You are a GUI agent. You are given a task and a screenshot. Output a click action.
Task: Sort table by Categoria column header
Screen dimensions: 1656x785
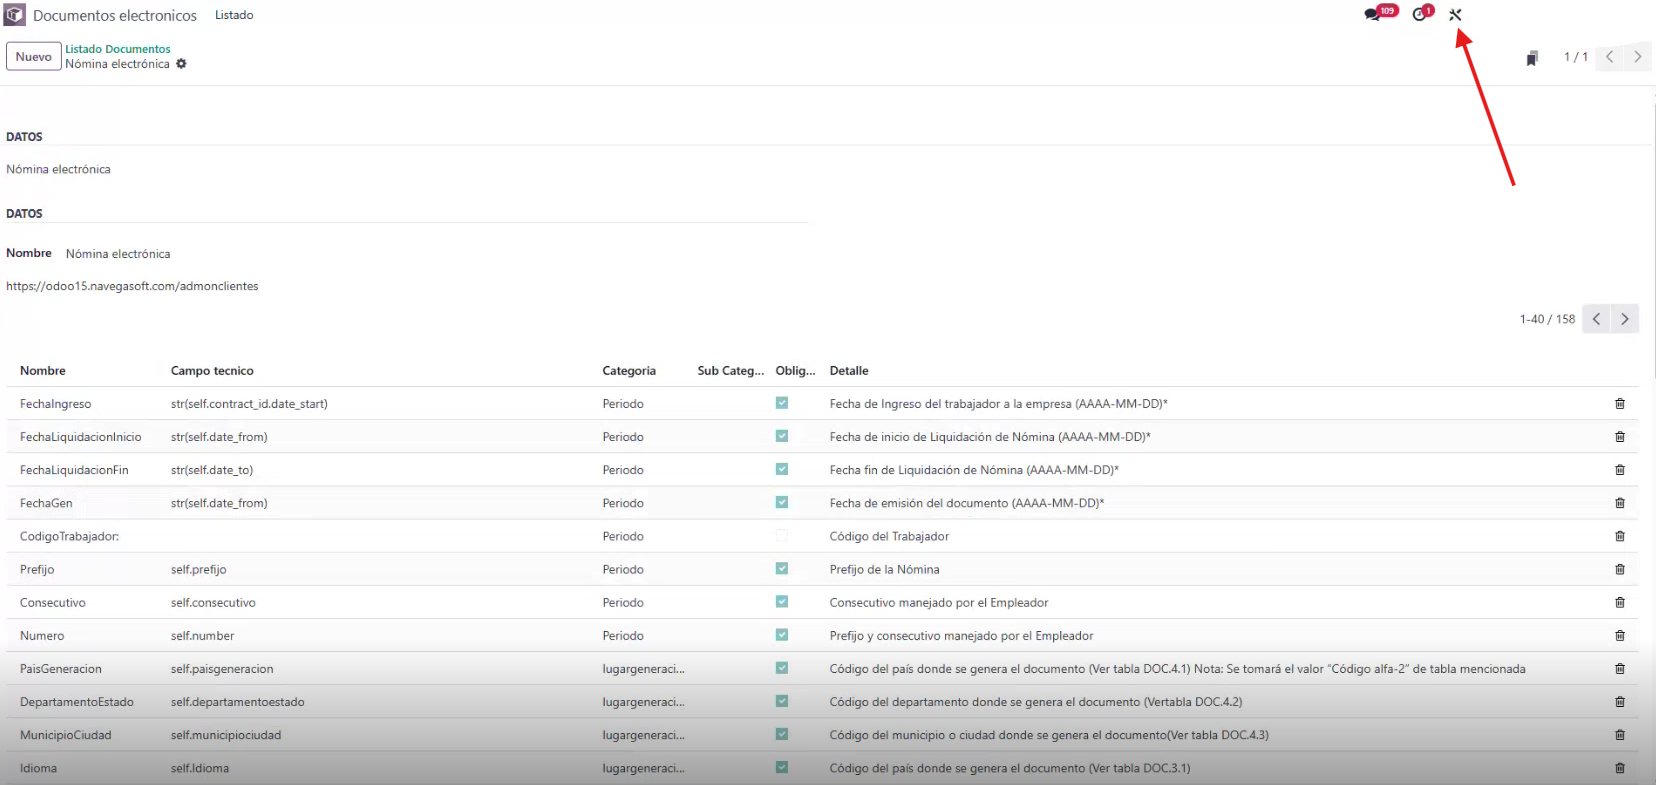click(x=629, y=371)
